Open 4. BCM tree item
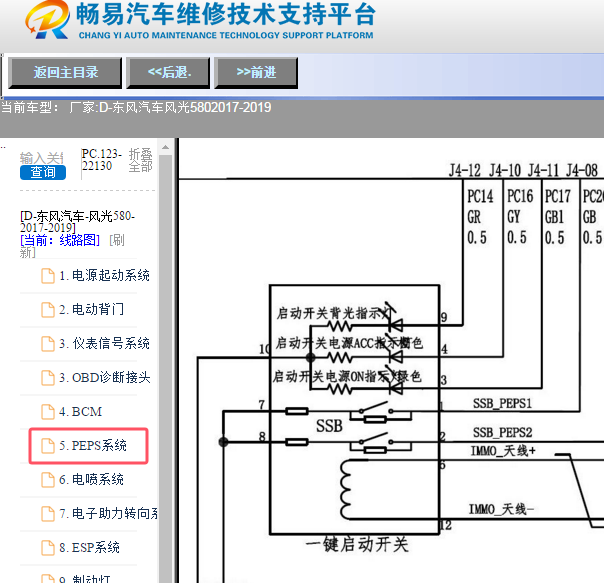This screenshot has width=604, height=583. [x=81, y=412]
